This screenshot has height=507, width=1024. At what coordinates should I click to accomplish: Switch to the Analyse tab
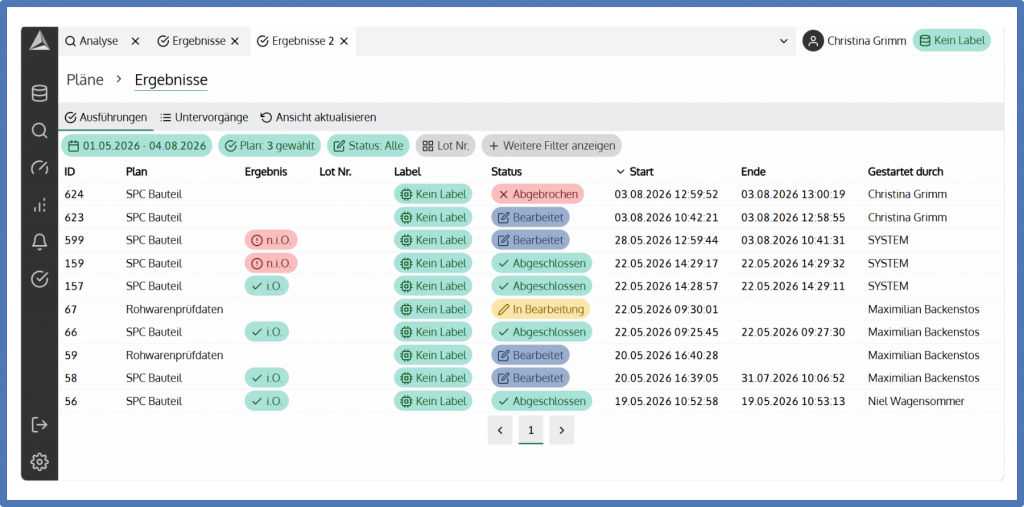click(91, 41)
